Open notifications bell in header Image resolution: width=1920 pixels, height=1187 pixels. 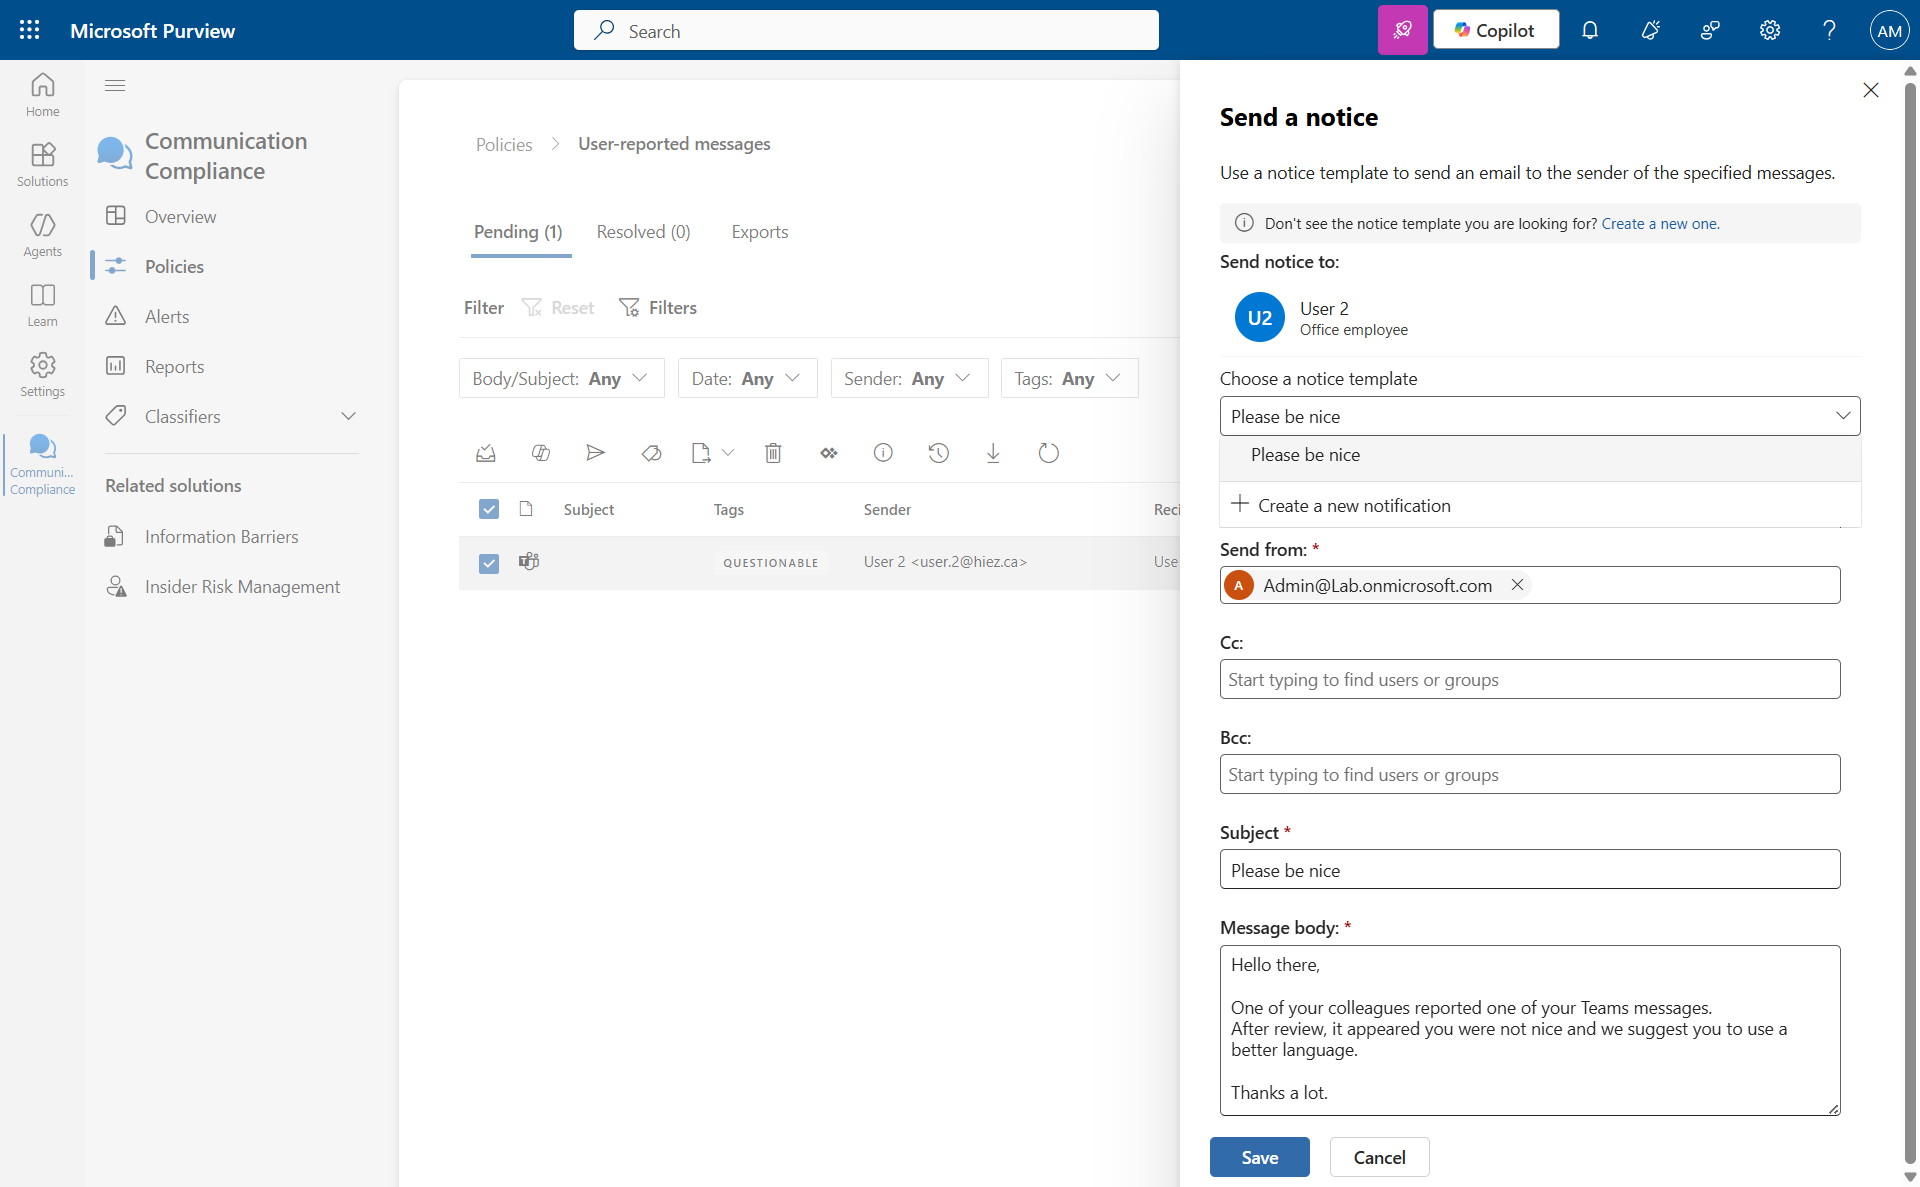pos(1590,30)
